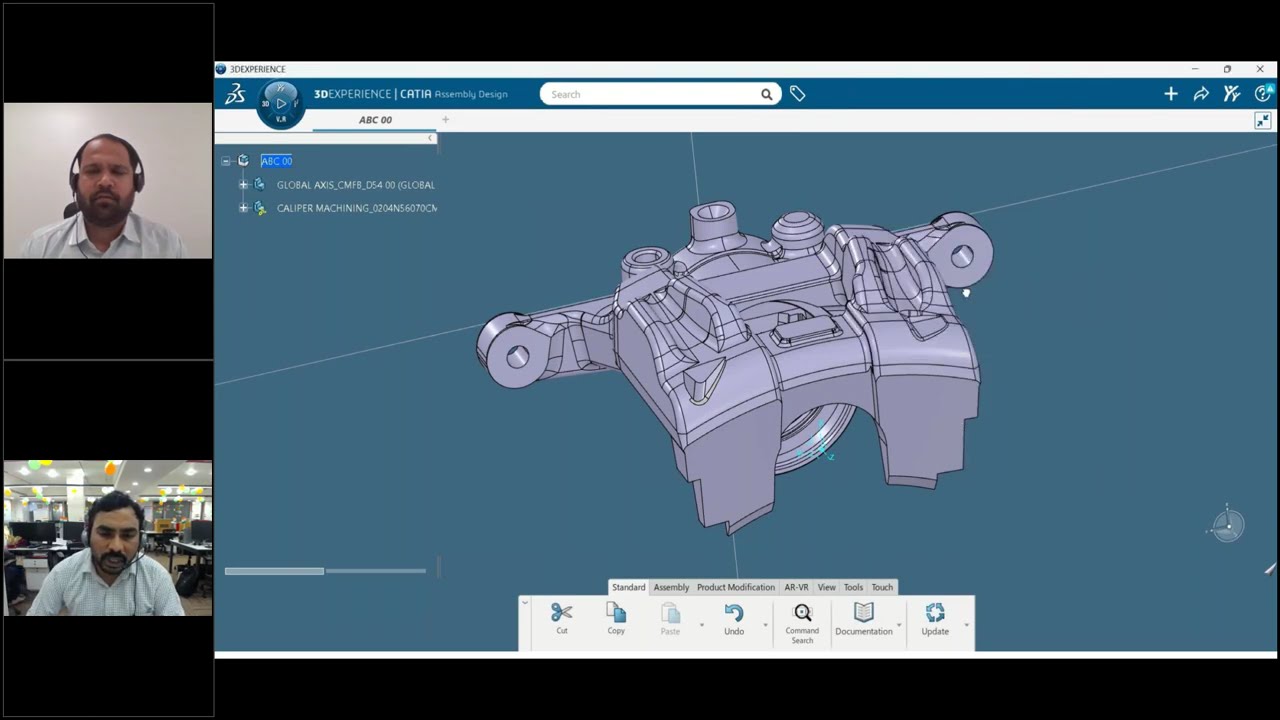
Task: Switch to the Tools tab
Action: point(853,587)
